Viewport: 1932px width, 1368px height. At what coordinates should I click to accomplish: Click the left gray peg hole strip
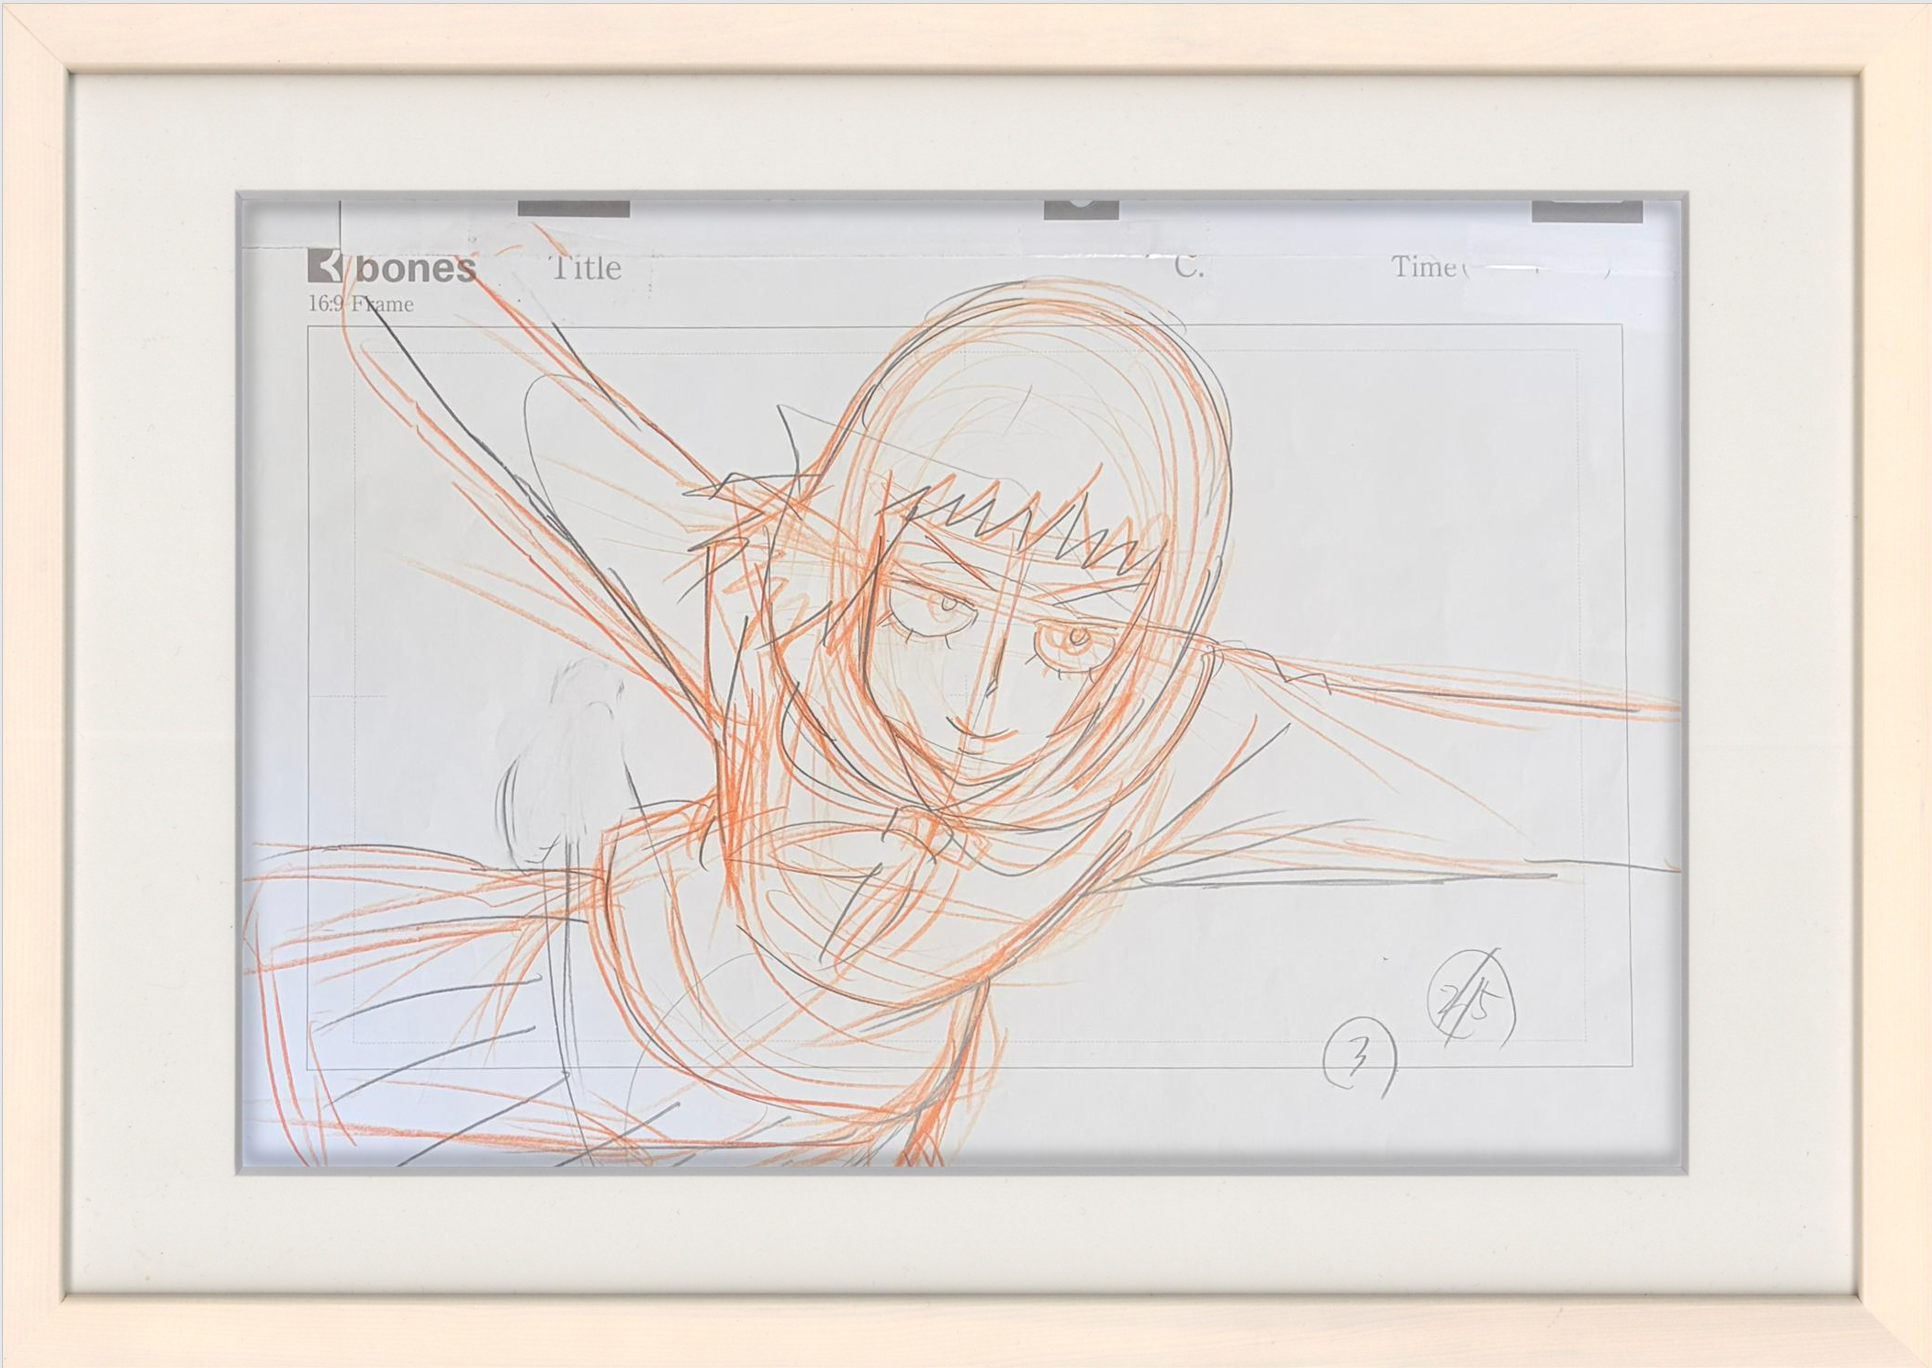(573, 208)
